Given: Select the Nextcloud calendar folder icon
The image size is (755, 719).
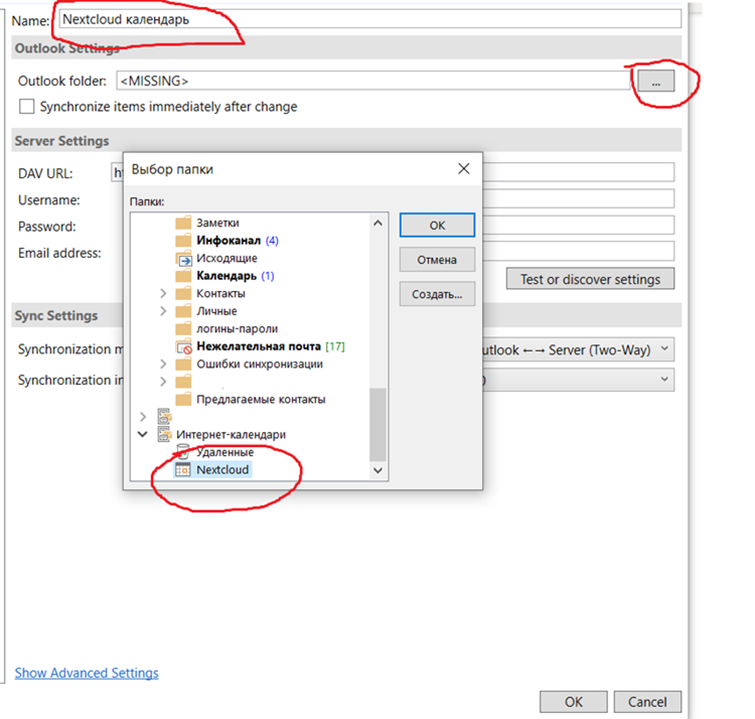Looking at the screenshot, I should 183,469.
